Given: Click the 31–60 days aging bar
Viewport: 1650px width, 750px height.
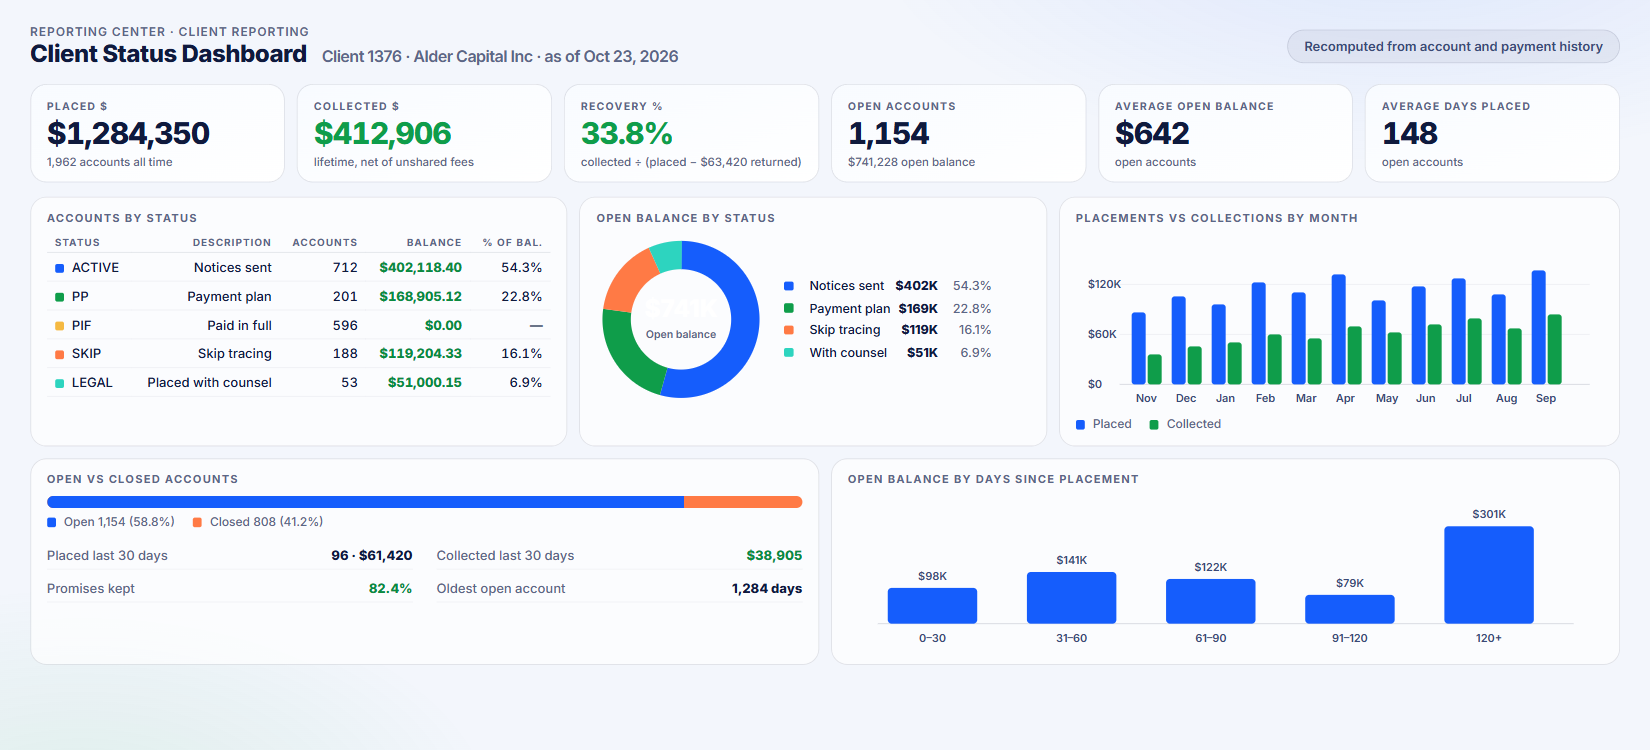Looking at the screenshot, I should (1071, 598).
